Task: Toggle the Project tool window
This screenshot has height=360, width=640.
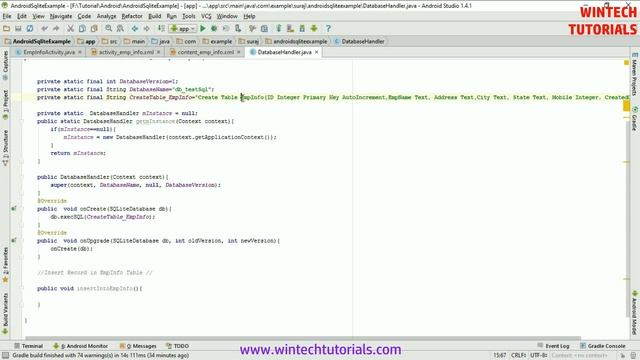Action: [5, 104]
